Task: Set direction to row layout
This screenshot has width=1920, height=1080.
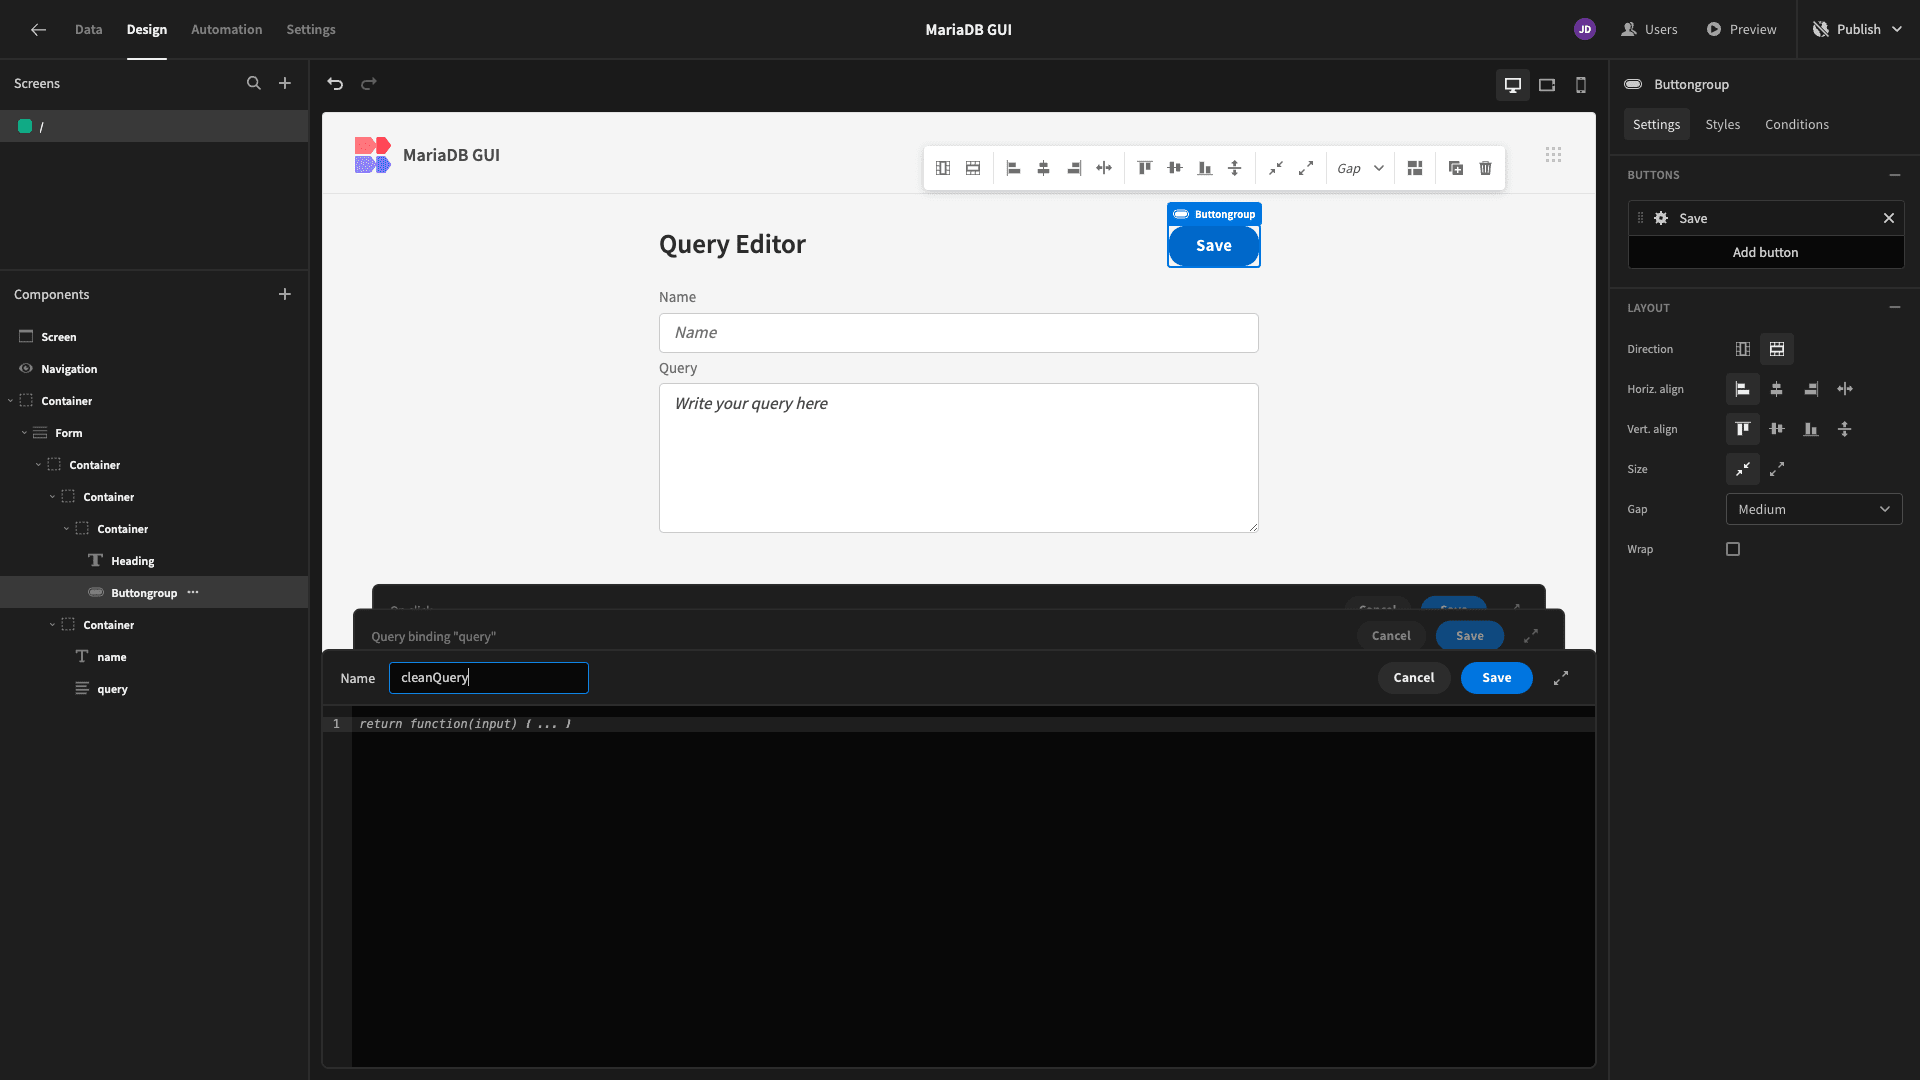Action: point(1743,349)
